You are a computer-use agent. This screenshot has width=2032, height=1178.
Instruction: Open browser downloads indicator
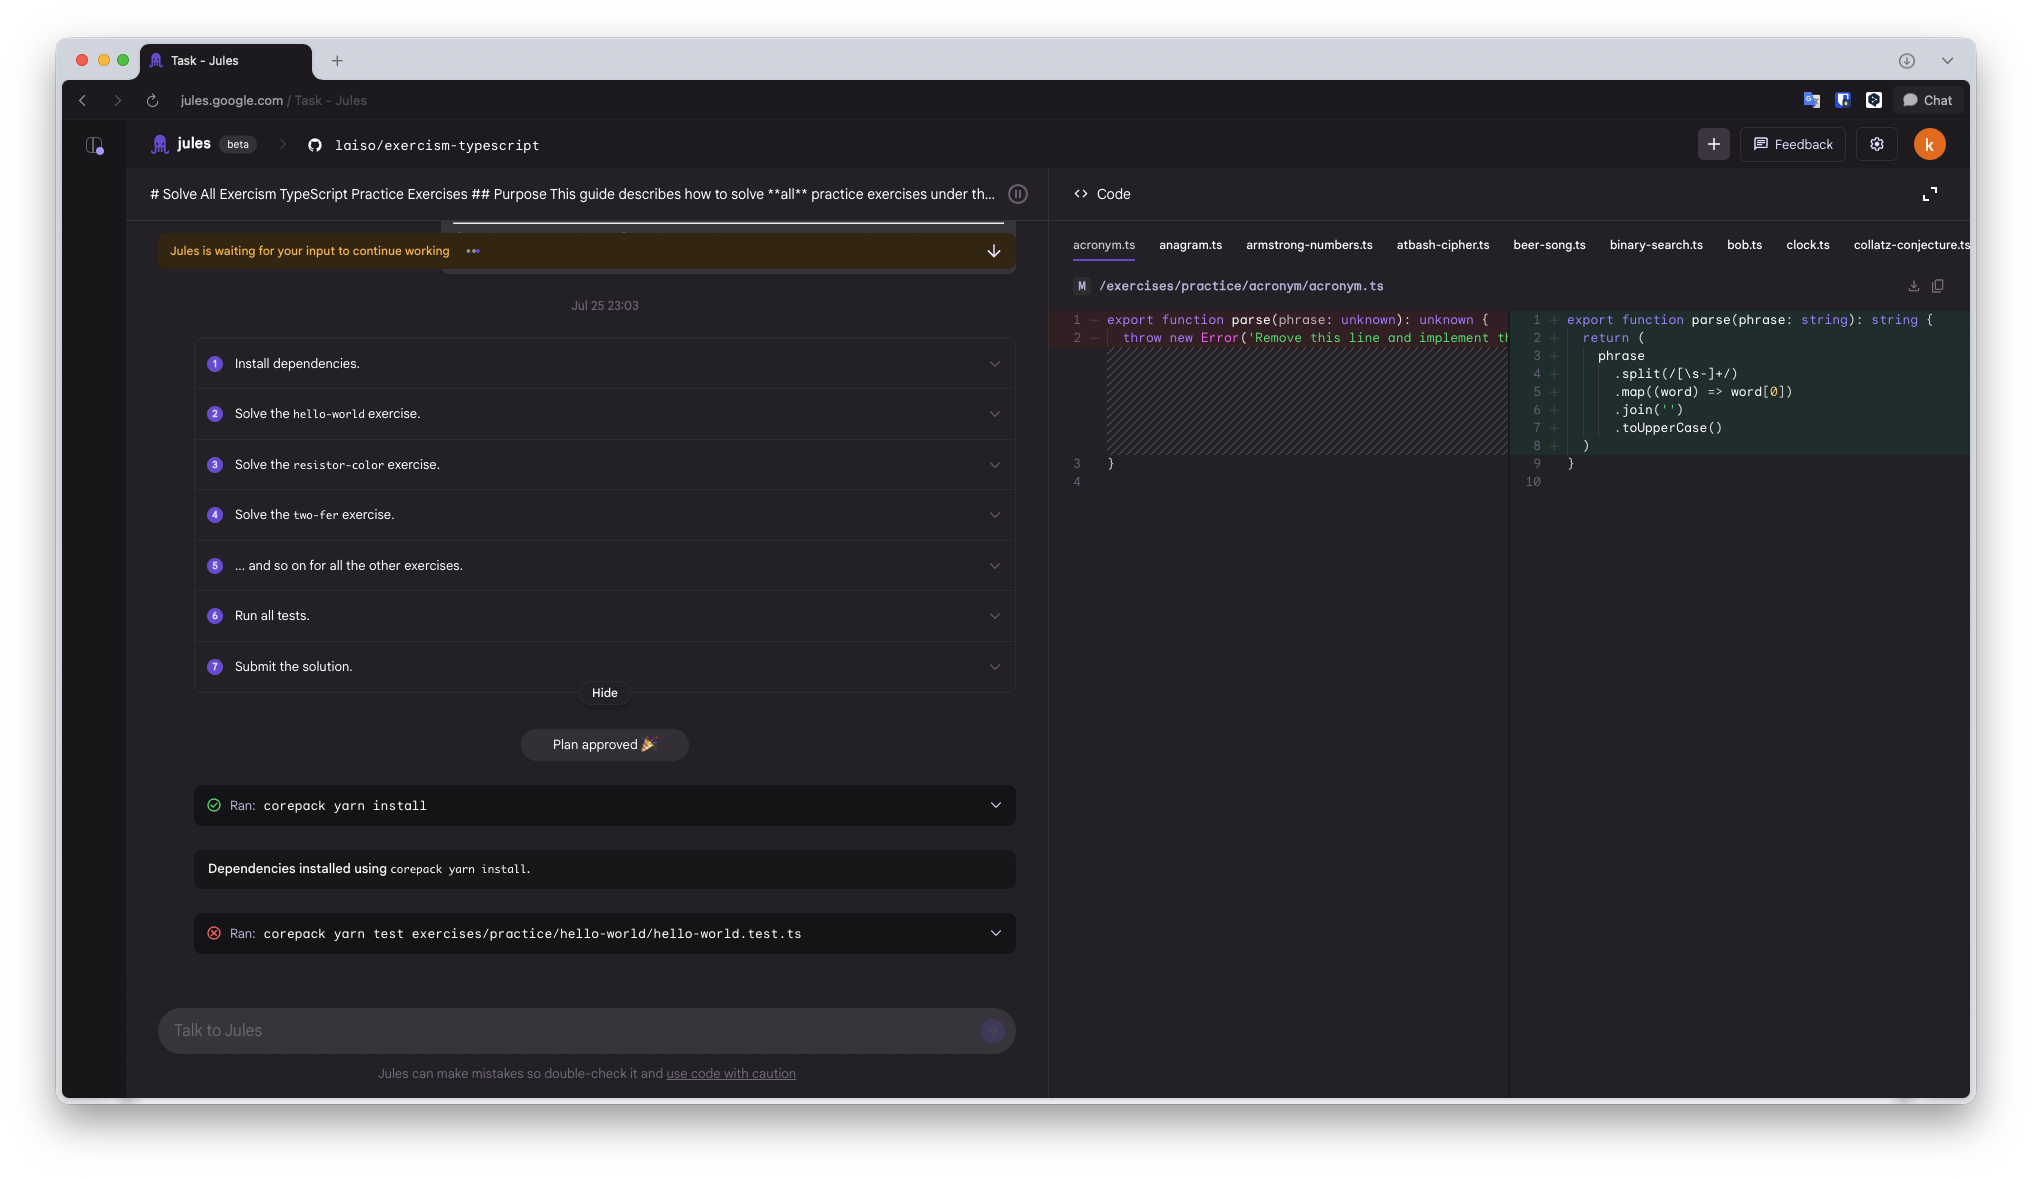pyautogui.click(x=1907, y=61)
